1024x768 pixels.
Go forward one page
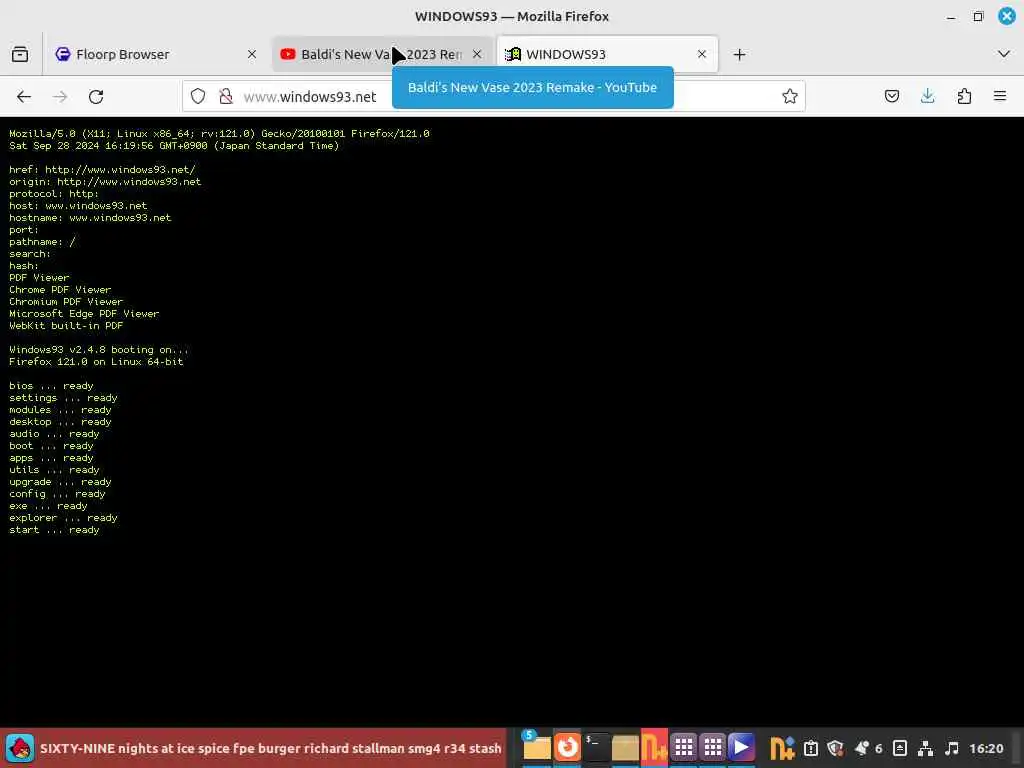[60, 97]
